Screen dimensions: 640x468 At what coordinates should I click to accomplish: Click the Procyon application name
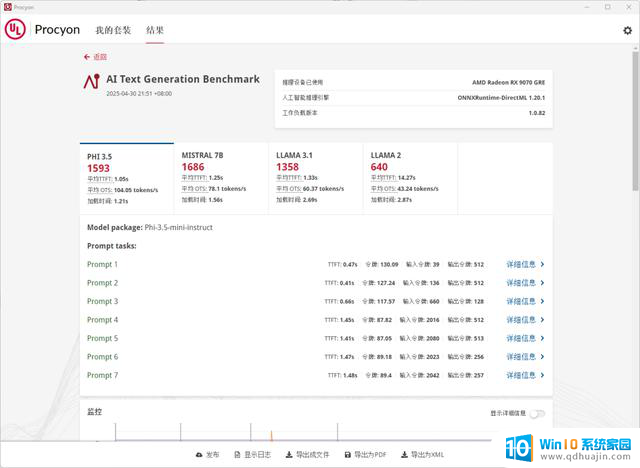(x=57, y=29)
